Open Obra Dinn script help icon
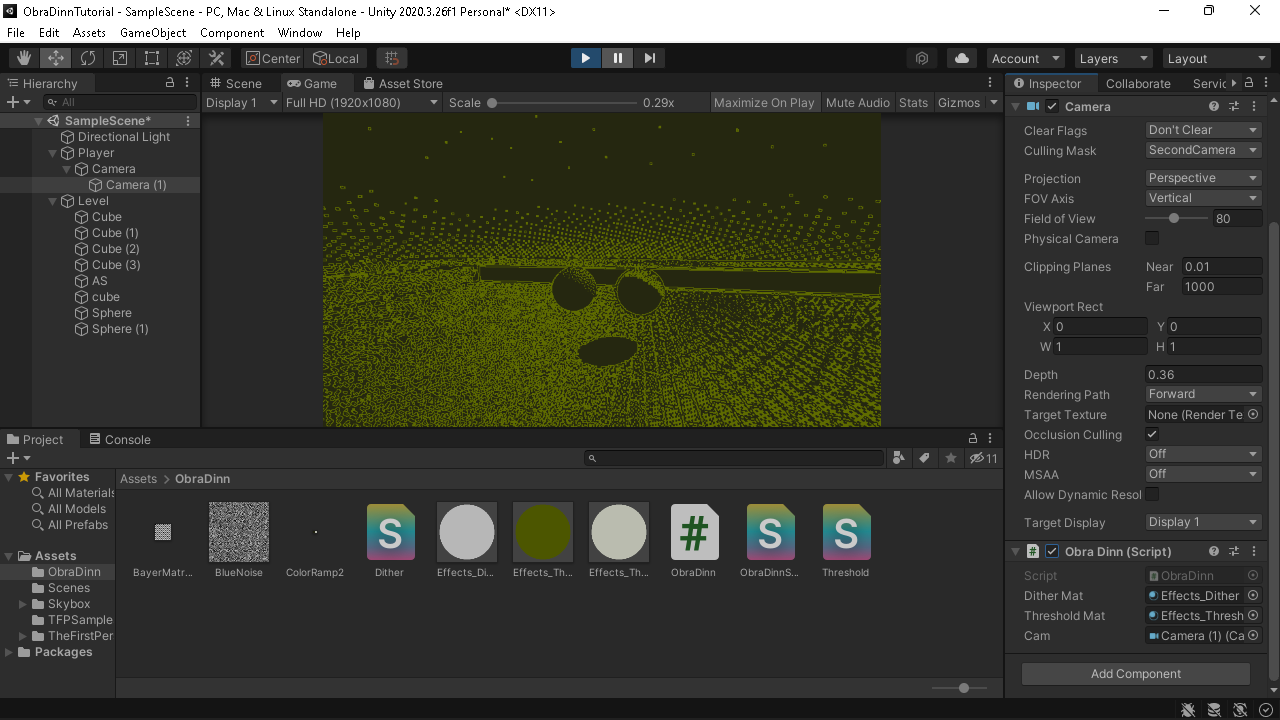This screenshot has width=1280, height=720. tap(1214, 551)
